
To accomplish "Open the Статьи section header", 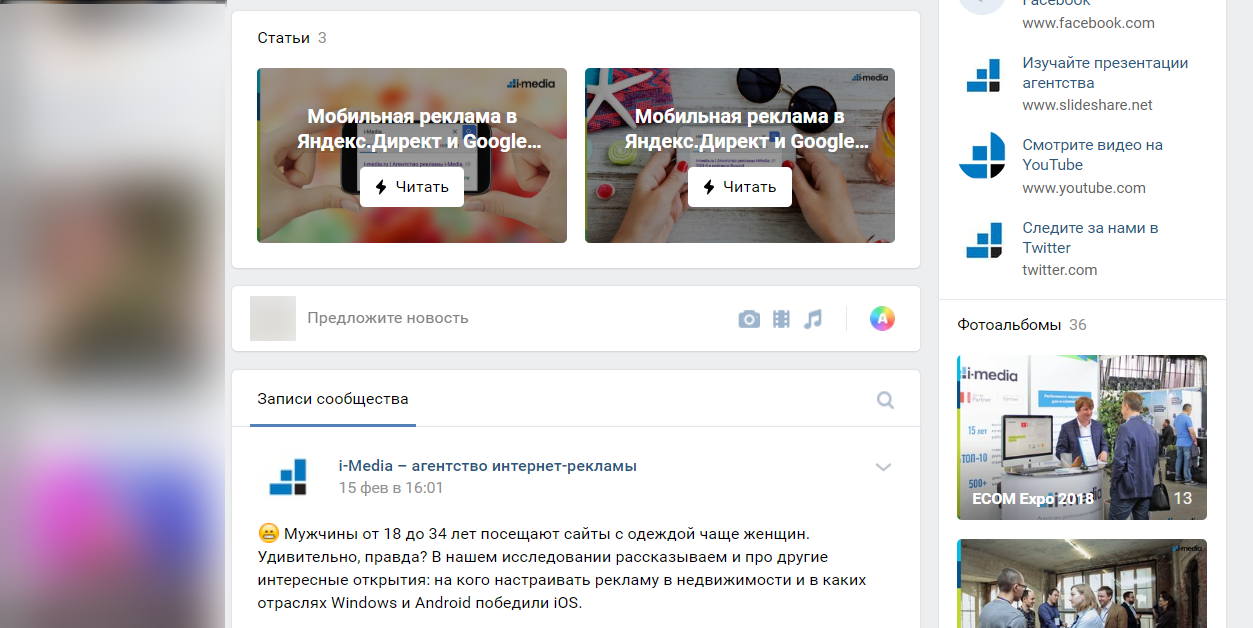I will (x=284, y=38).
